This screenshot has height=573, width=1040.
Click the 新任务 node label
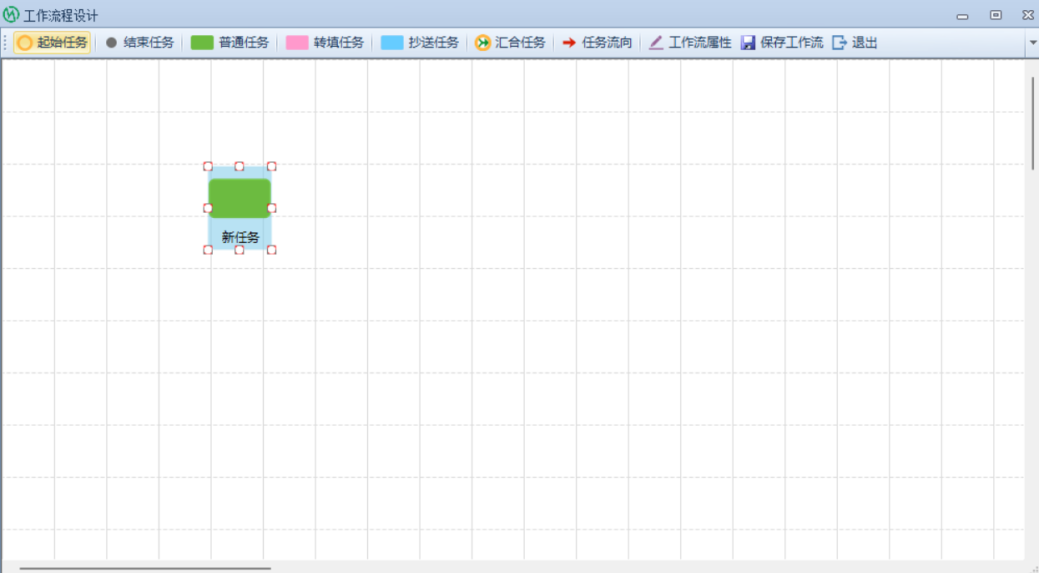240,238
